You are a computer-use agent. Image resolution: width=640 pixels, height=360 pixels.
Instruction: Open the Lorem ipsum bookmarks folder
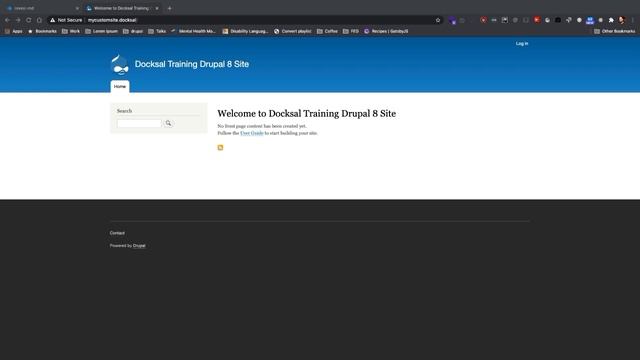tap(102, 31)
